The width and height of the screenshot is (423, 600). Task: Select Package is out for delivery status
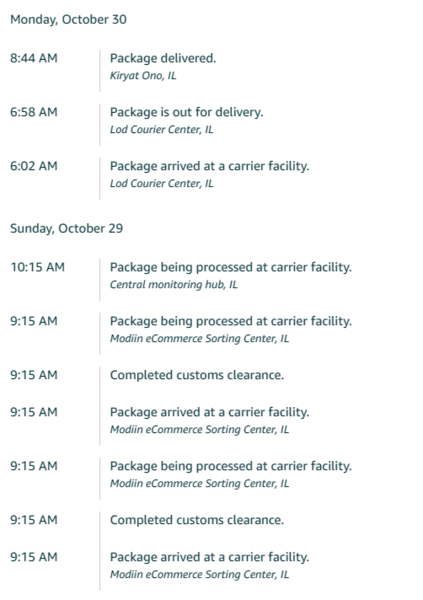tap(187, 112)
